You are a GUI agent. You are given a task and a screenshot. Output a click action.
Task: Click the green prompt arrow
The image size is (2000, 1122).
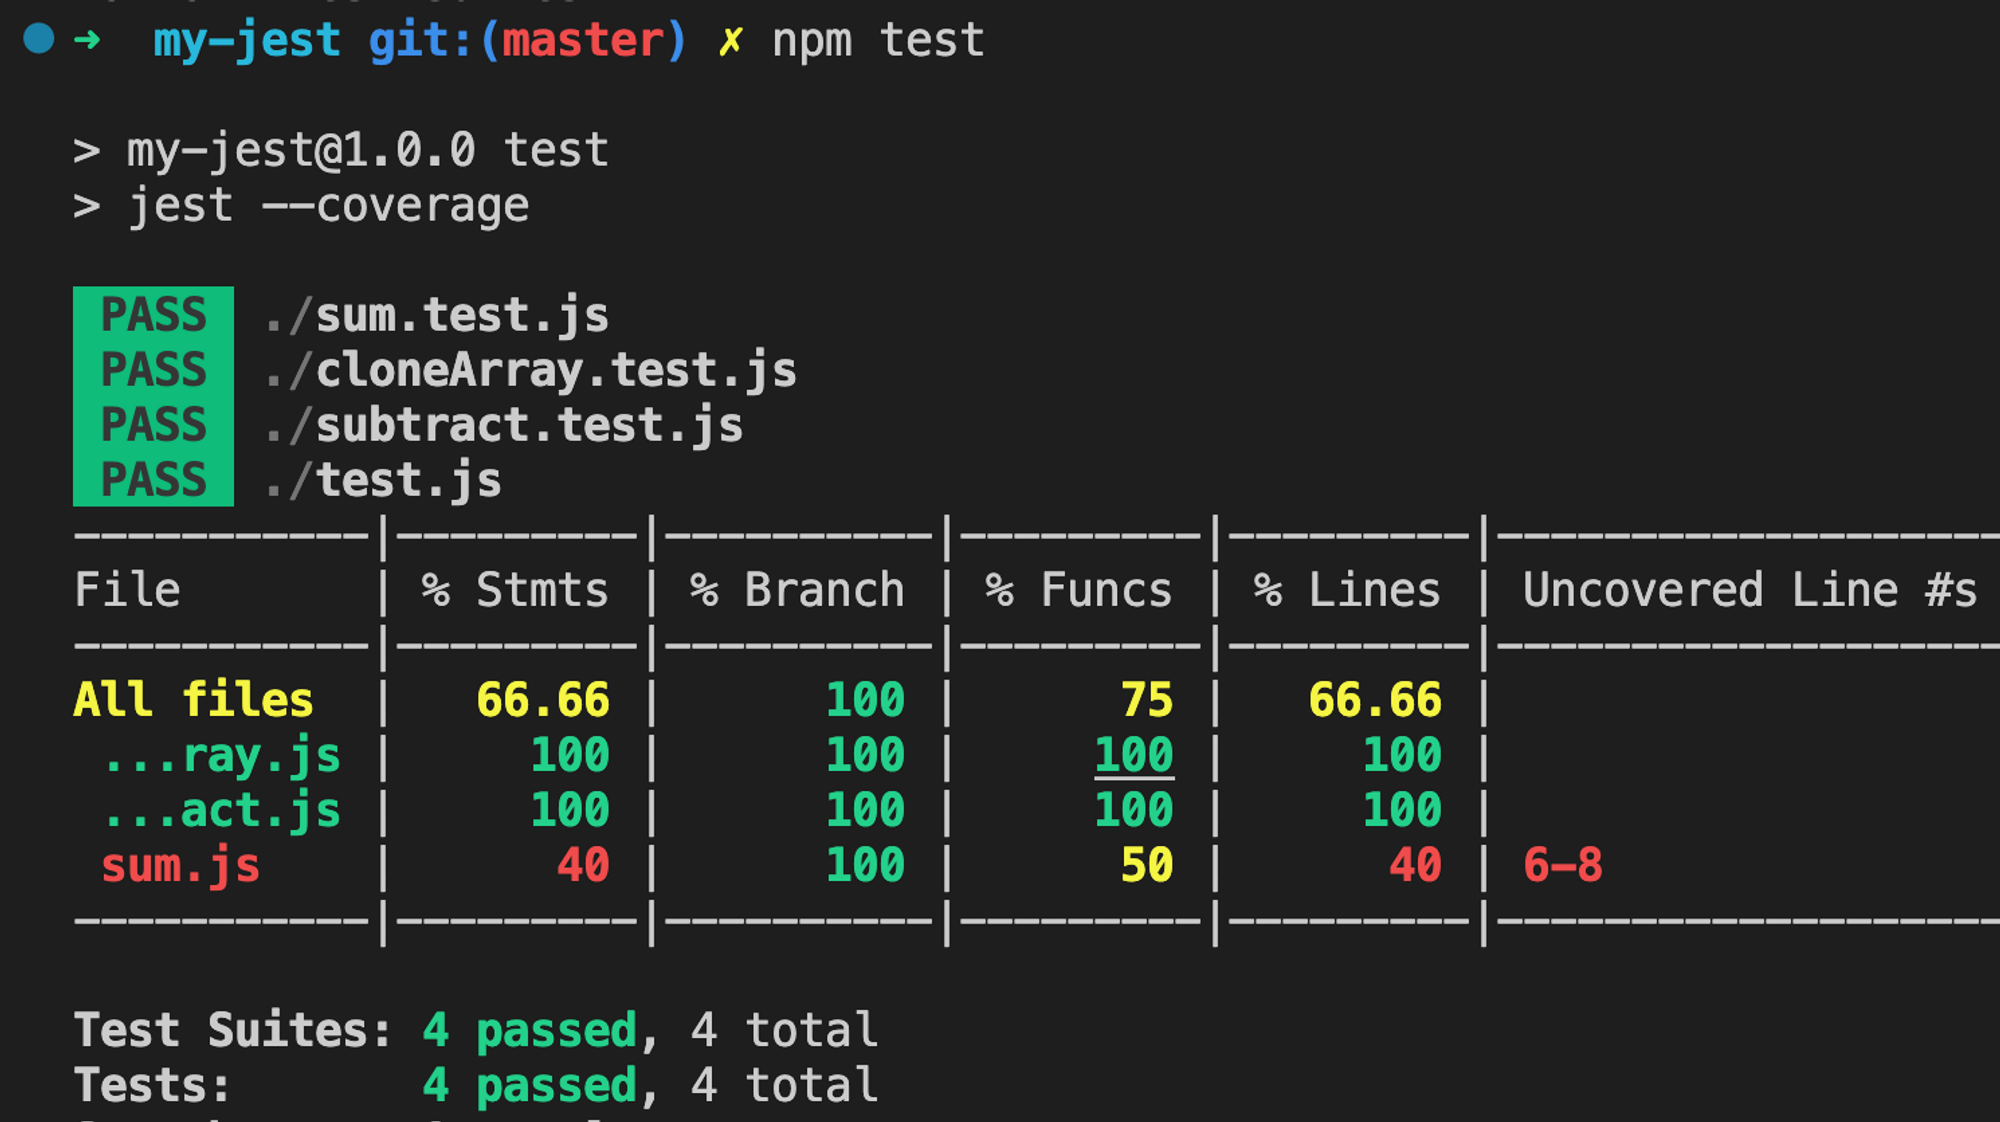pyautogui.click(x=88, y=40)
